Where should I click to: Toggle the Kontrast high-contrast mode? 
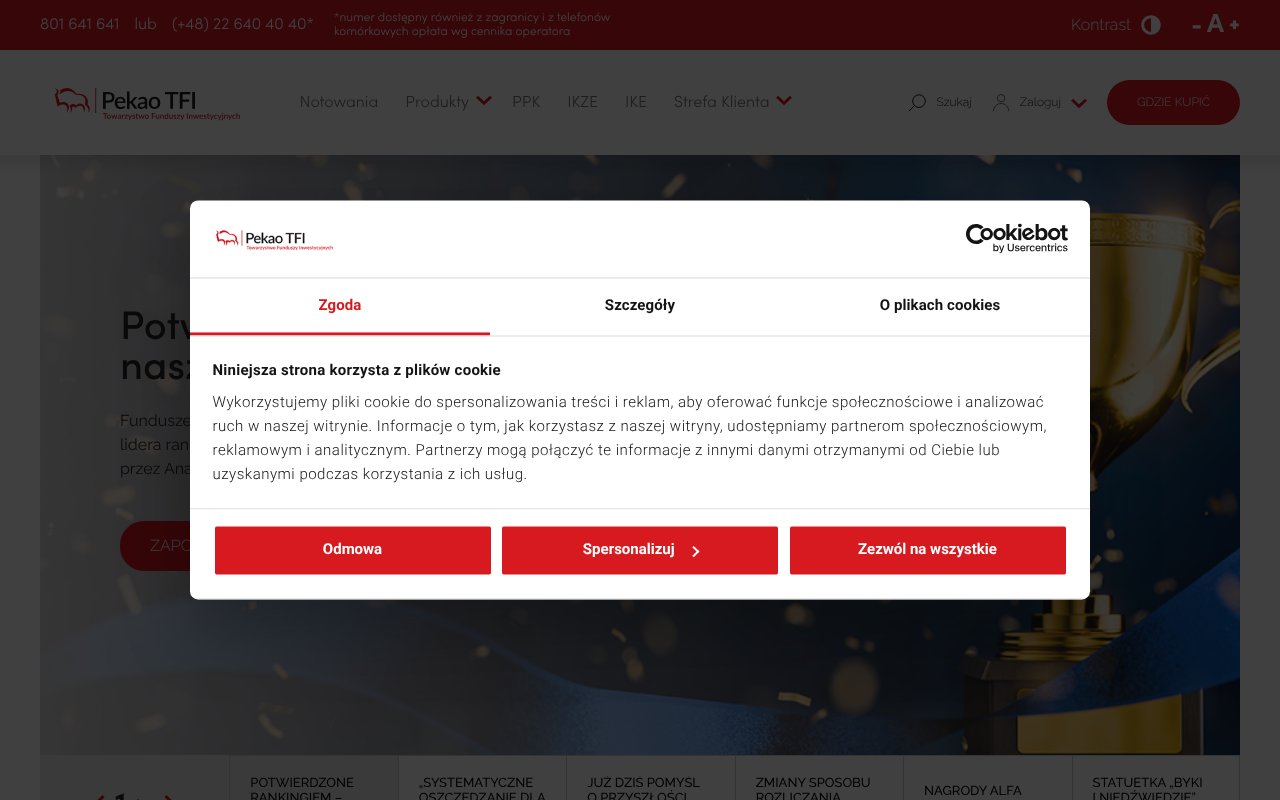pos(1150,25)
